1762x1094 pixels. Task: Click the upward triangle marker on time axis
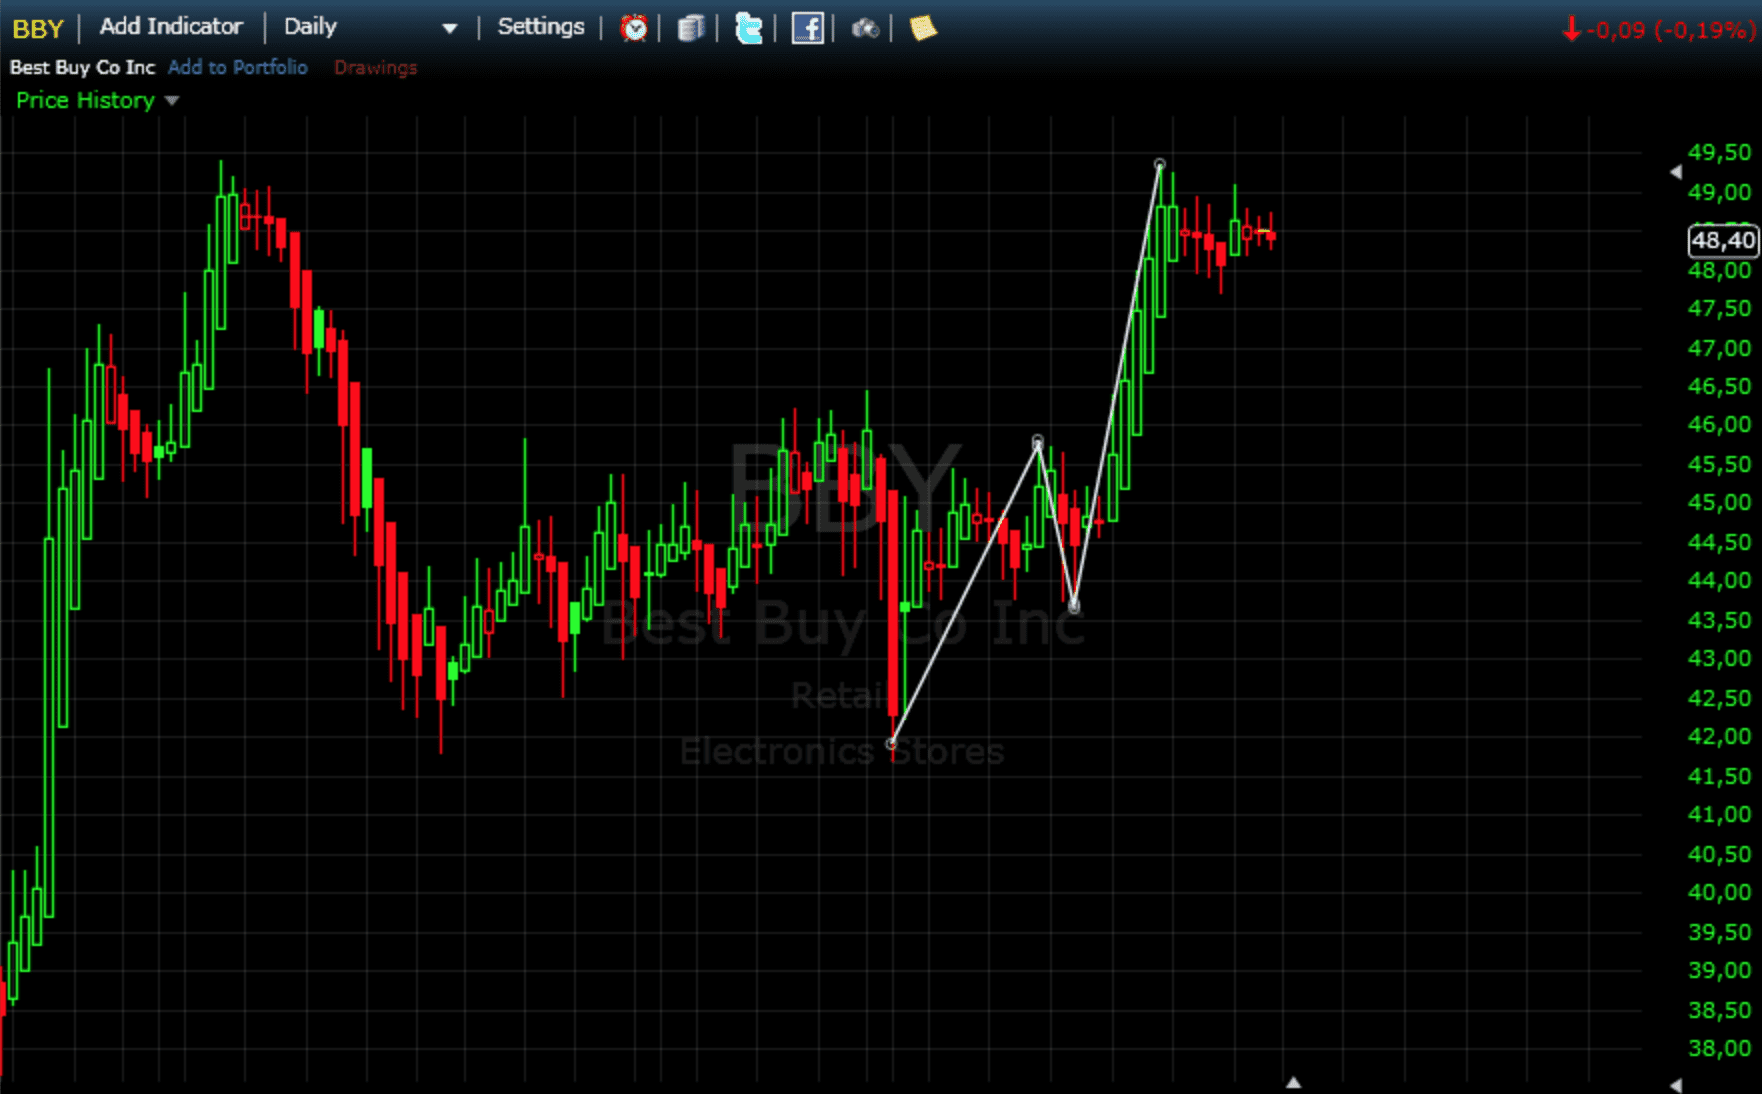coord(1293,1083)
